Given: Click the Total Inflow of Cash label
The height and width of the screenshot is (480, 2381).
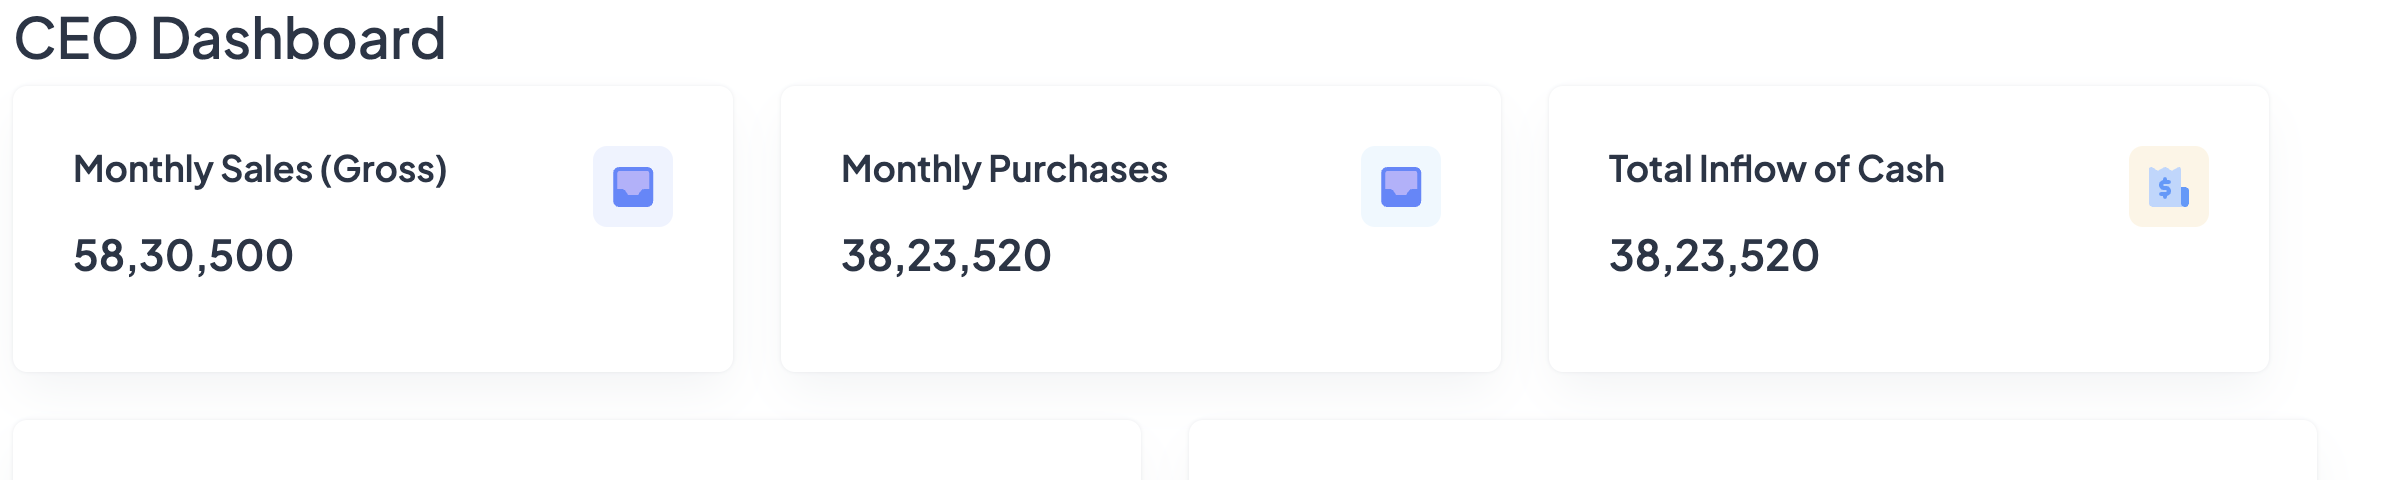Looking at the screenshot, I should click(1776, 170).
